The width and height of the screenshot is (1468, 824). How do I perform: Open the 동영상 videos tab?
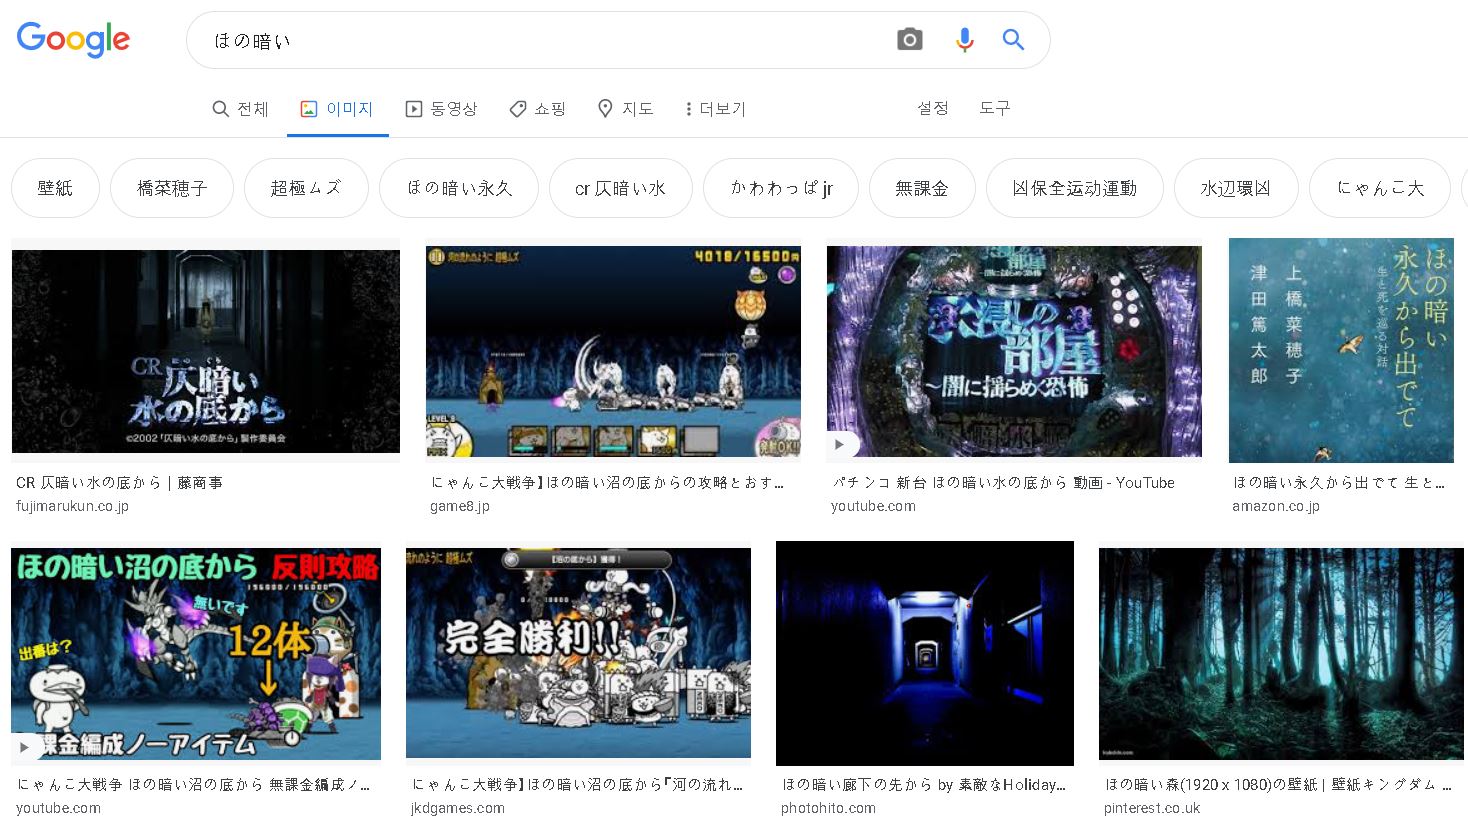441,109
